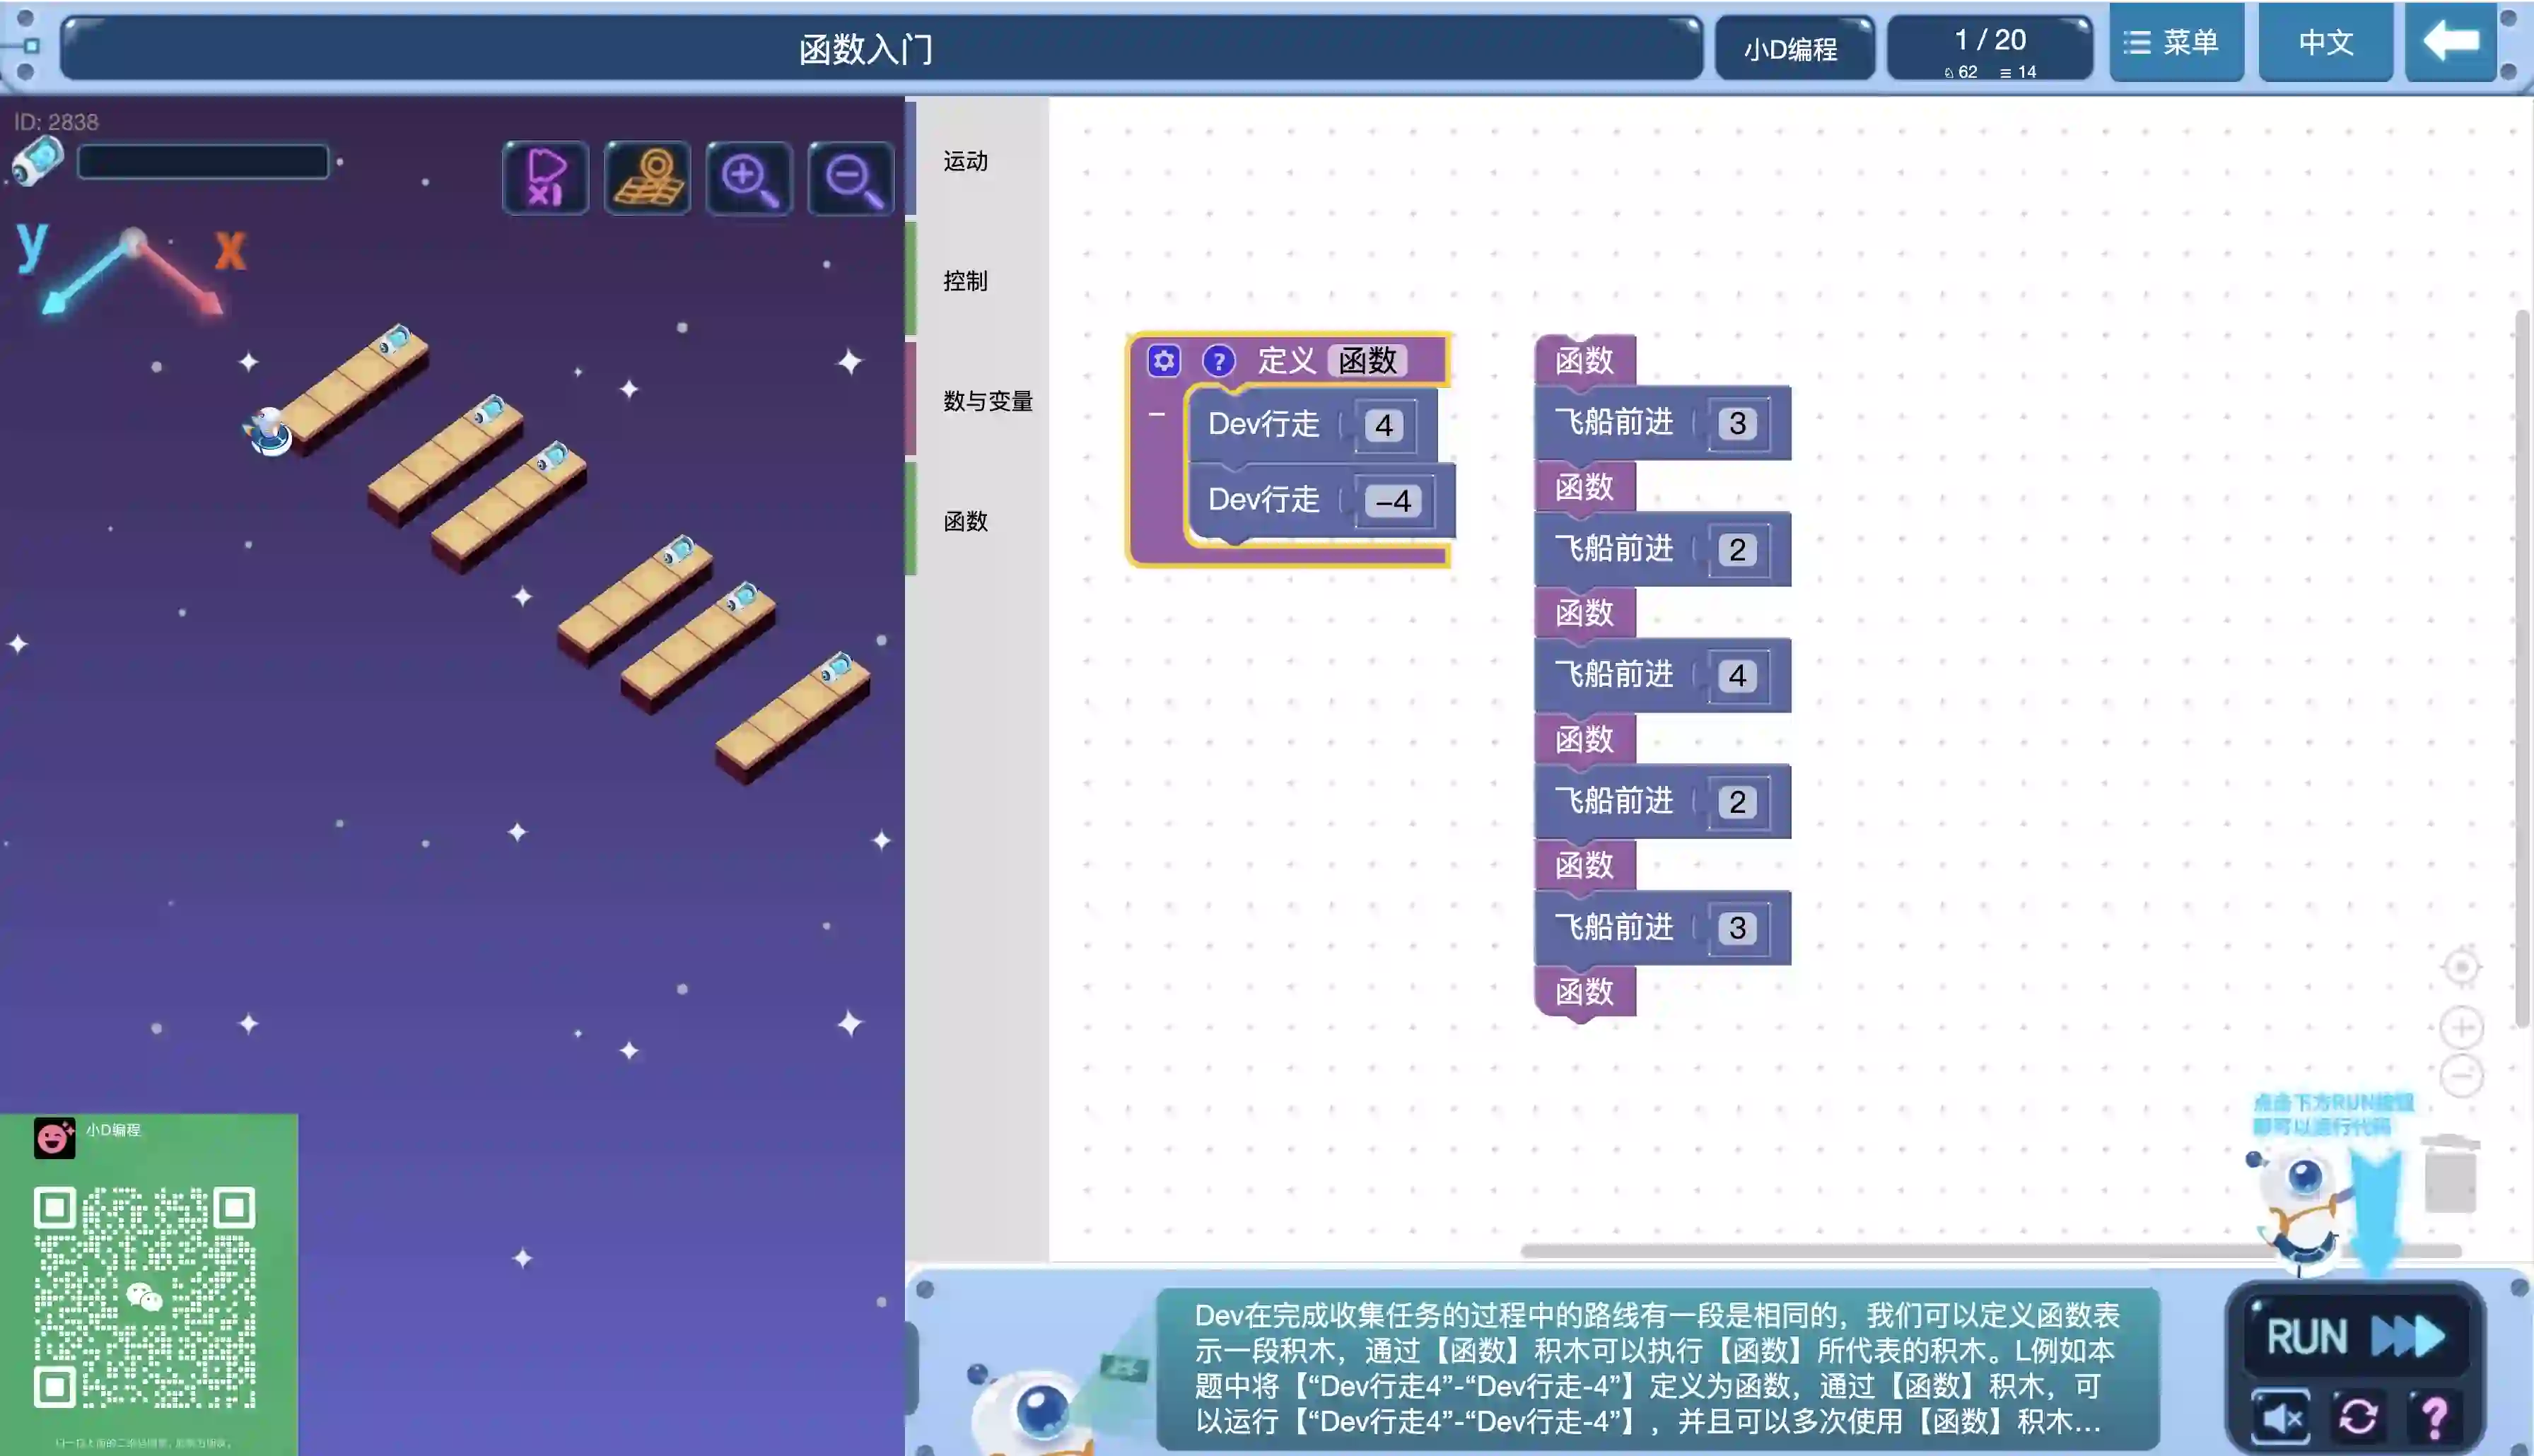This screenshot has width=2534, height=1456.
Task: Click the reset refresh icon below RUN
Action: [x=2357, y=1416]
